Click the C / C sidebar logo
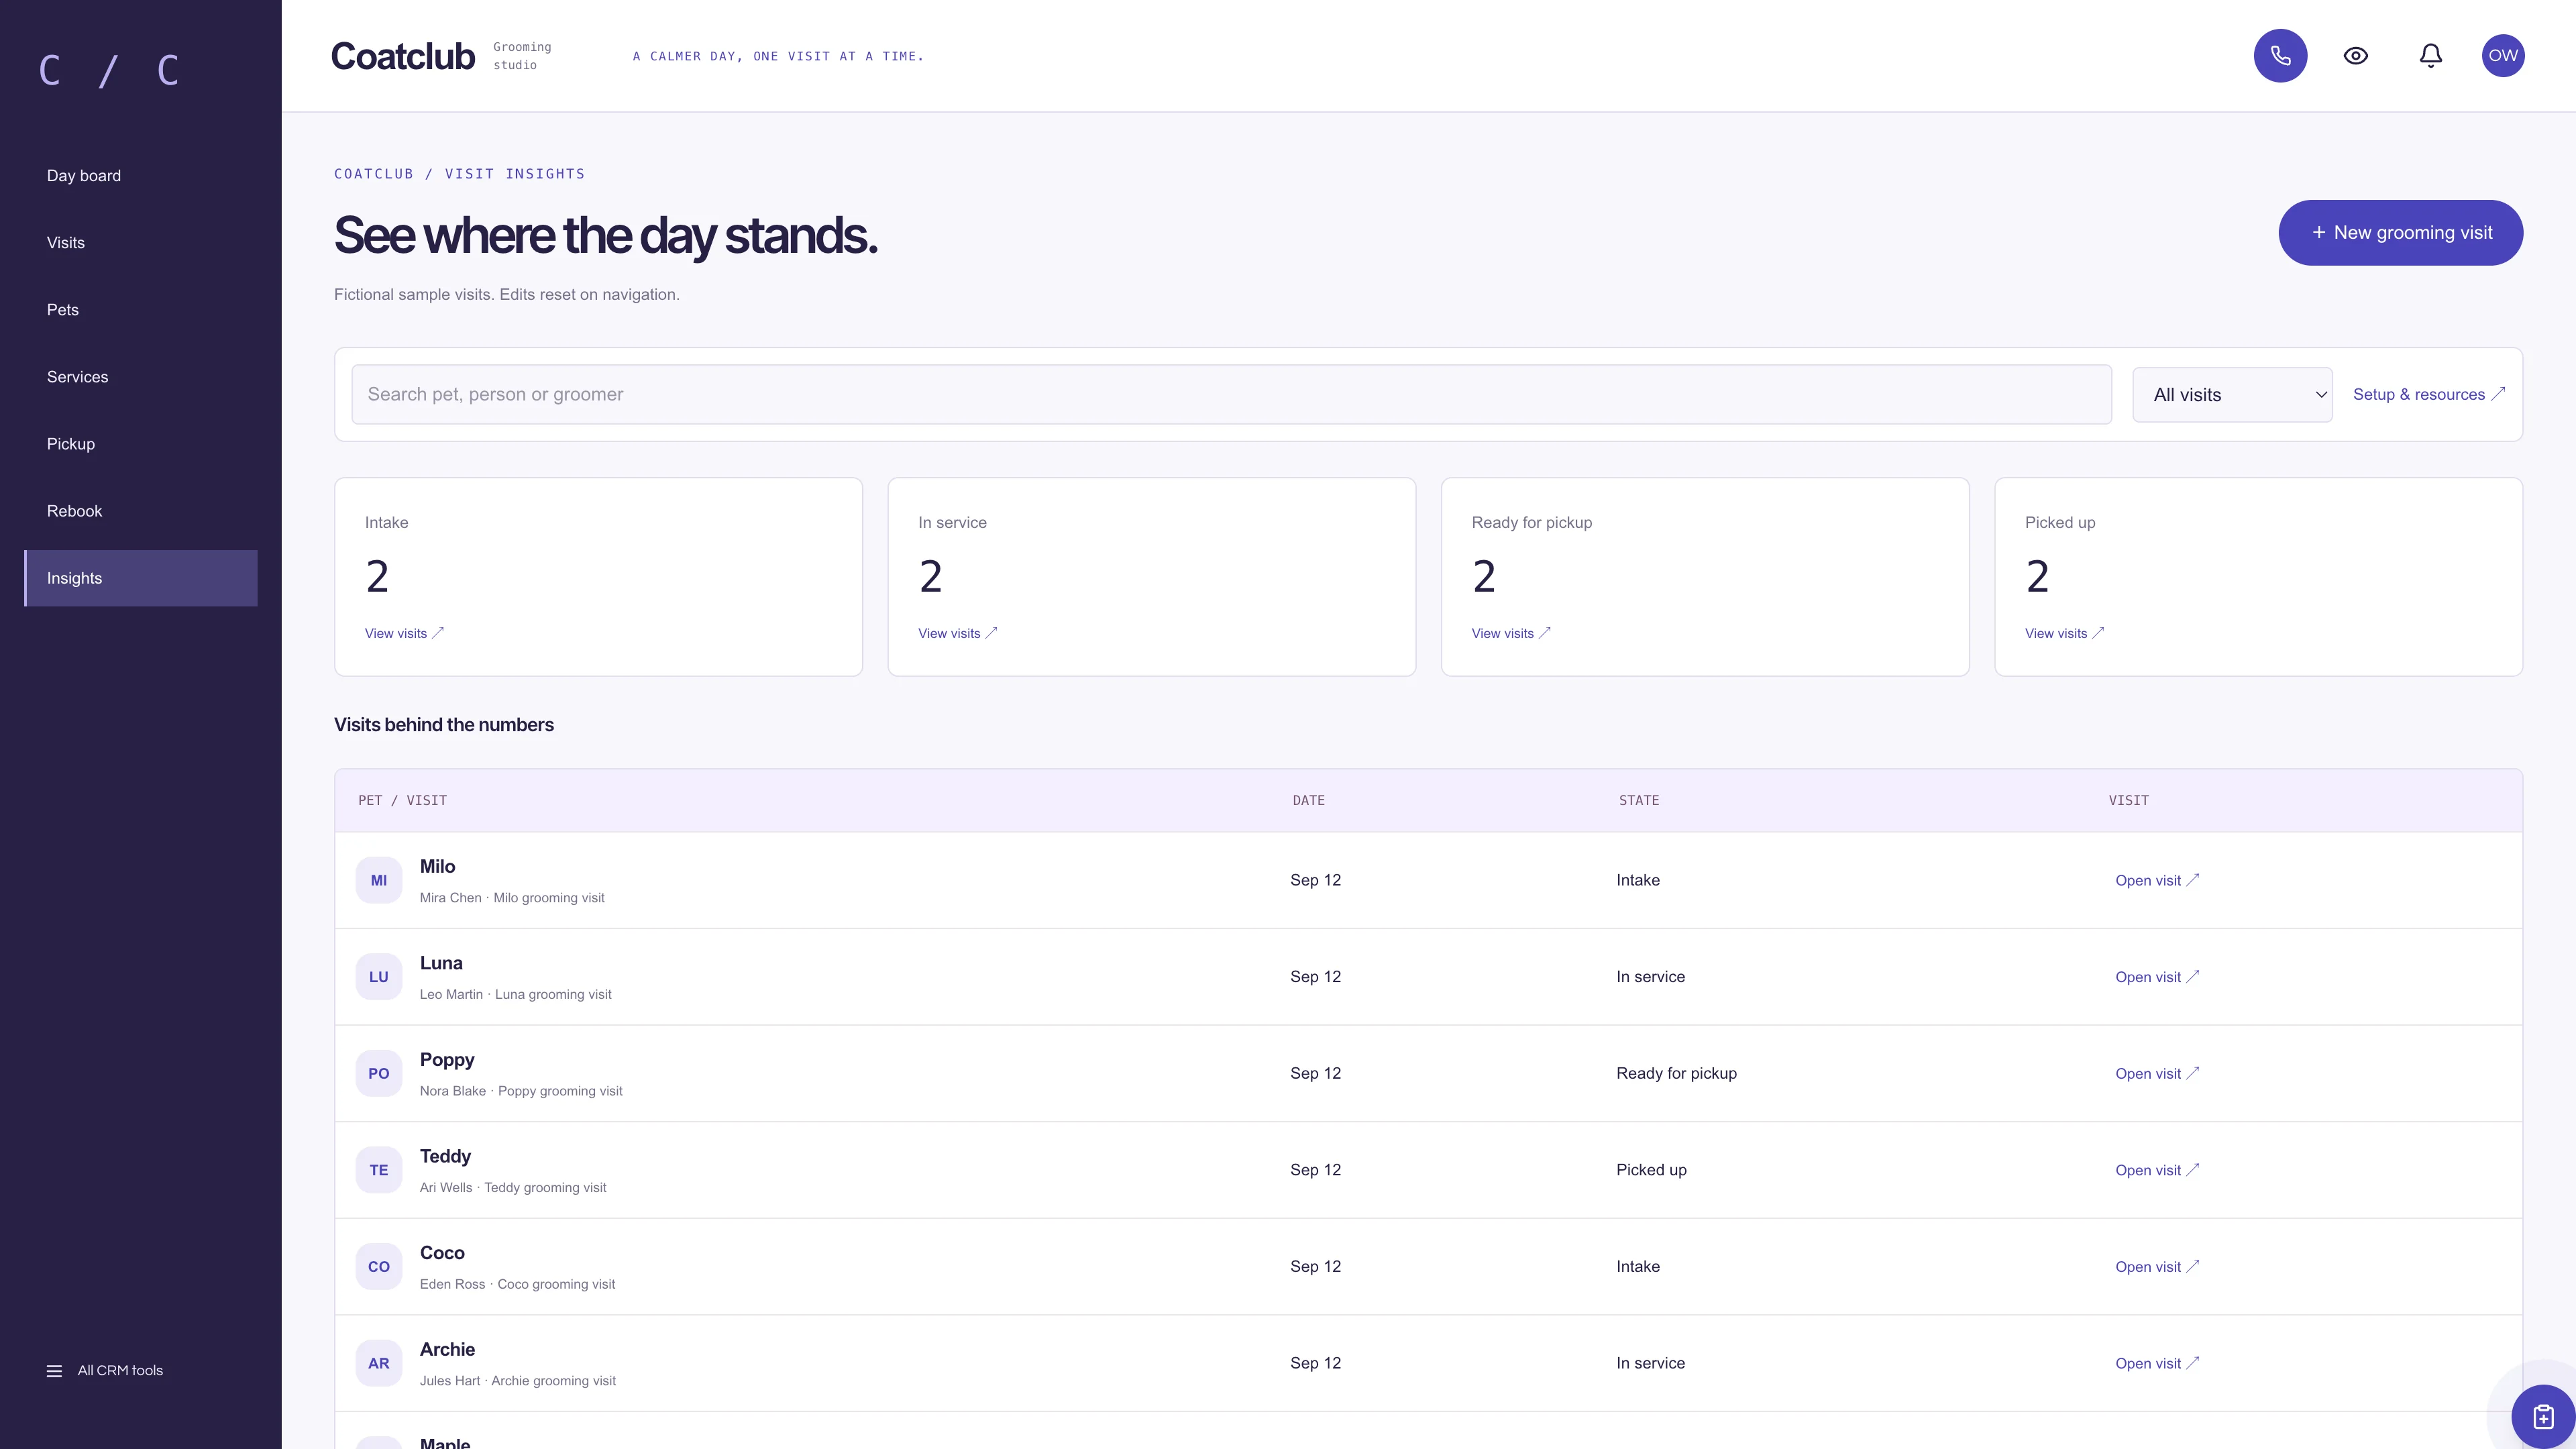Viewport: 2576px width, 1449px height. point(109,71)
